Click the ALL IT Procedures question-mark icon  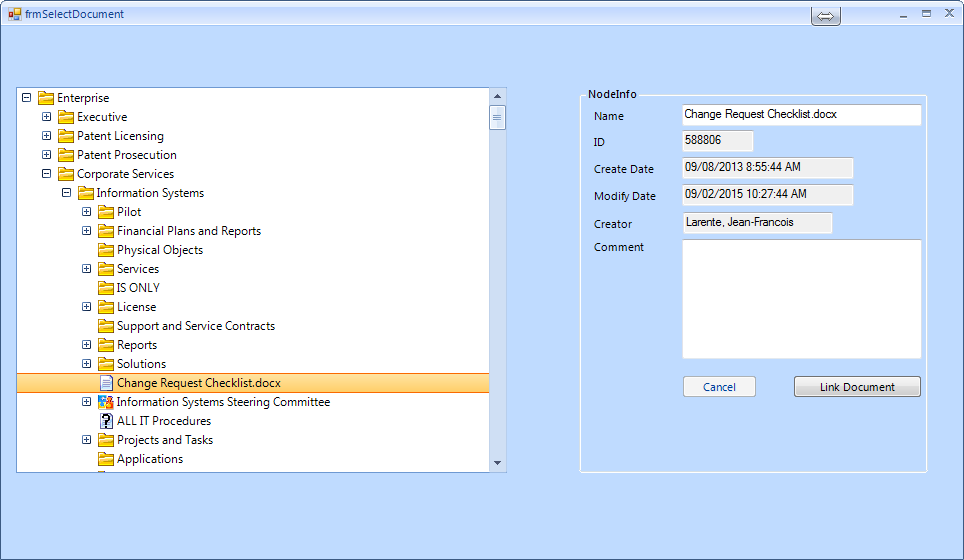(106, 421)
